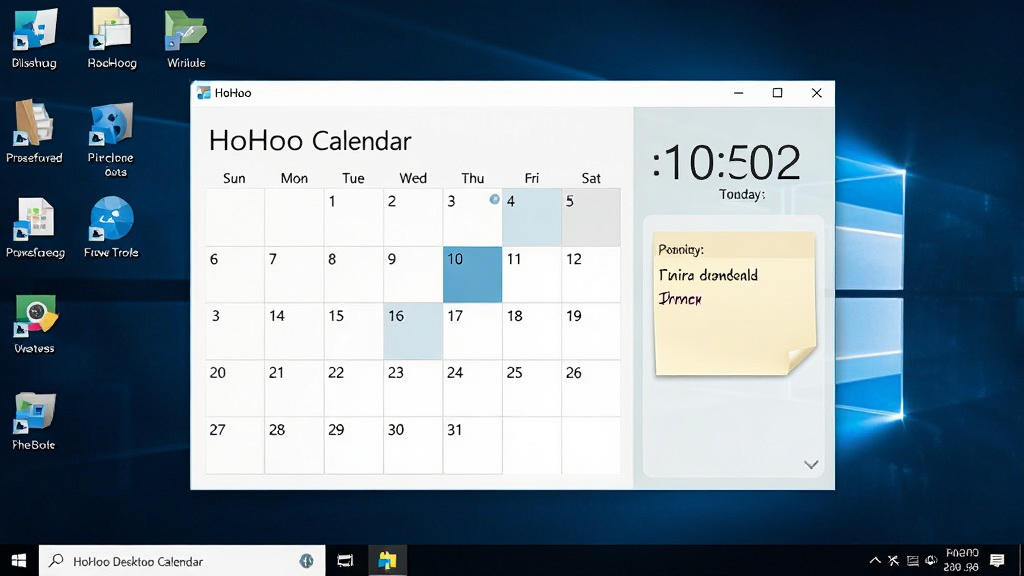Open the notification center icon
The height and width of the screenshot is (576, 1024).
click(x=997, y=560)
